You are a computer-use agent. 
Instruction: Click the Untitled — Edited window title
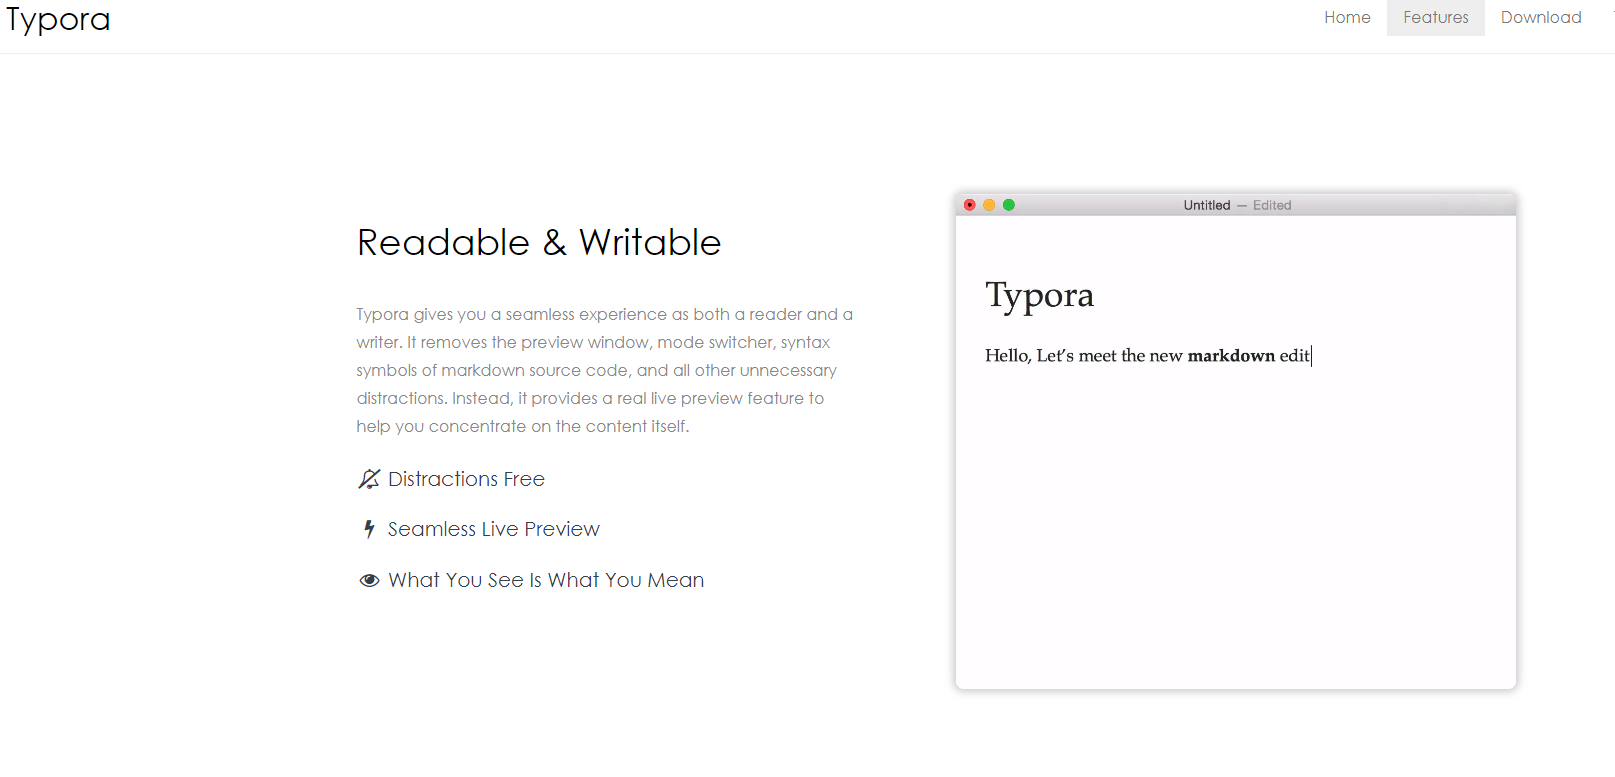point(1237,205)
